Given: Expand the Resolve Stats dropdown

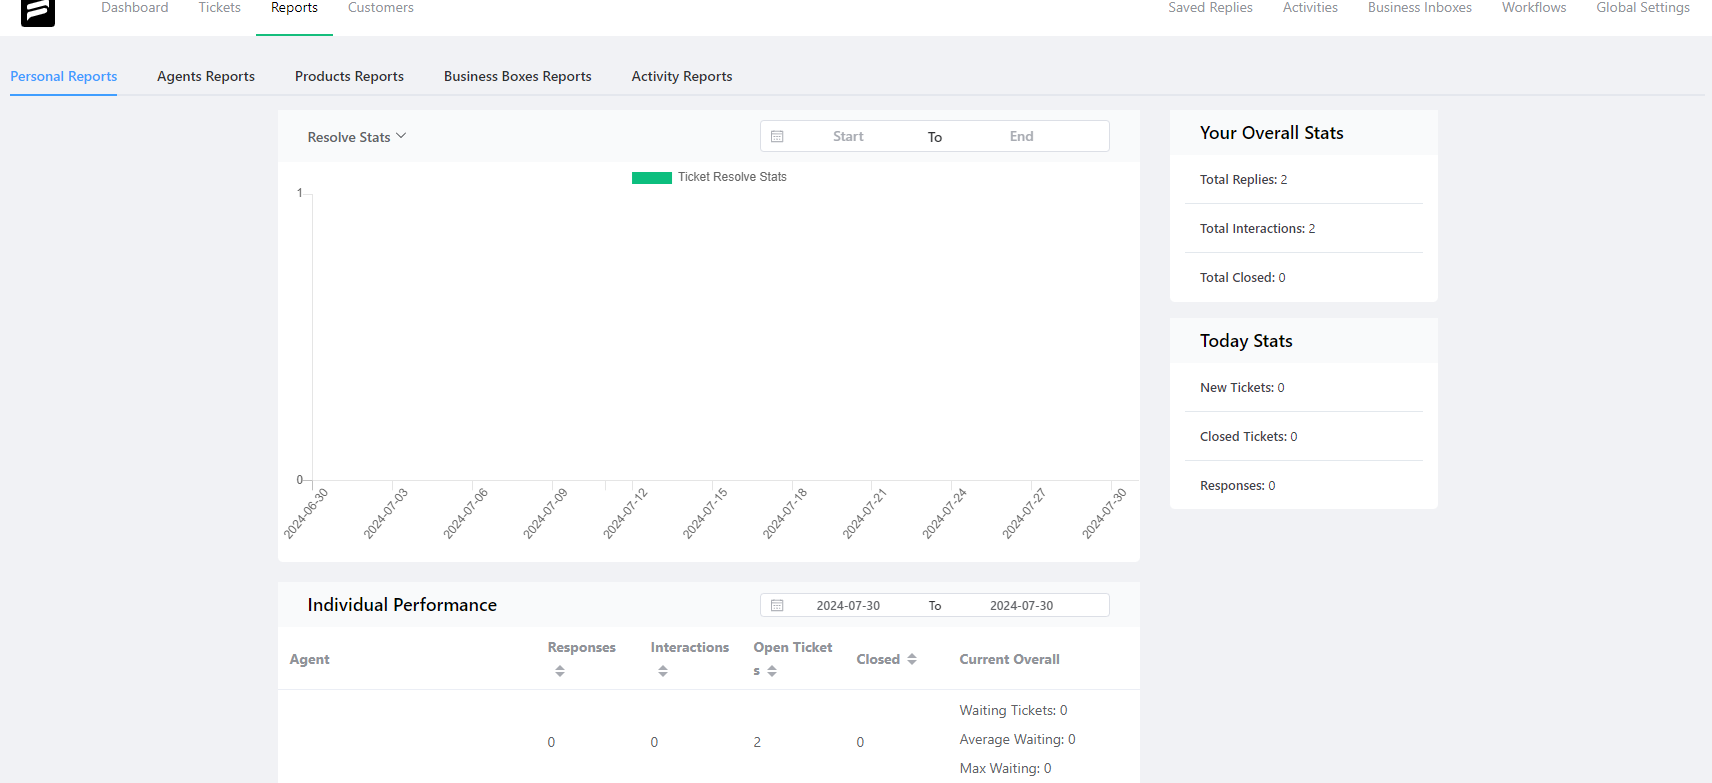Looking at the screenshot, I should click(357, 137).
